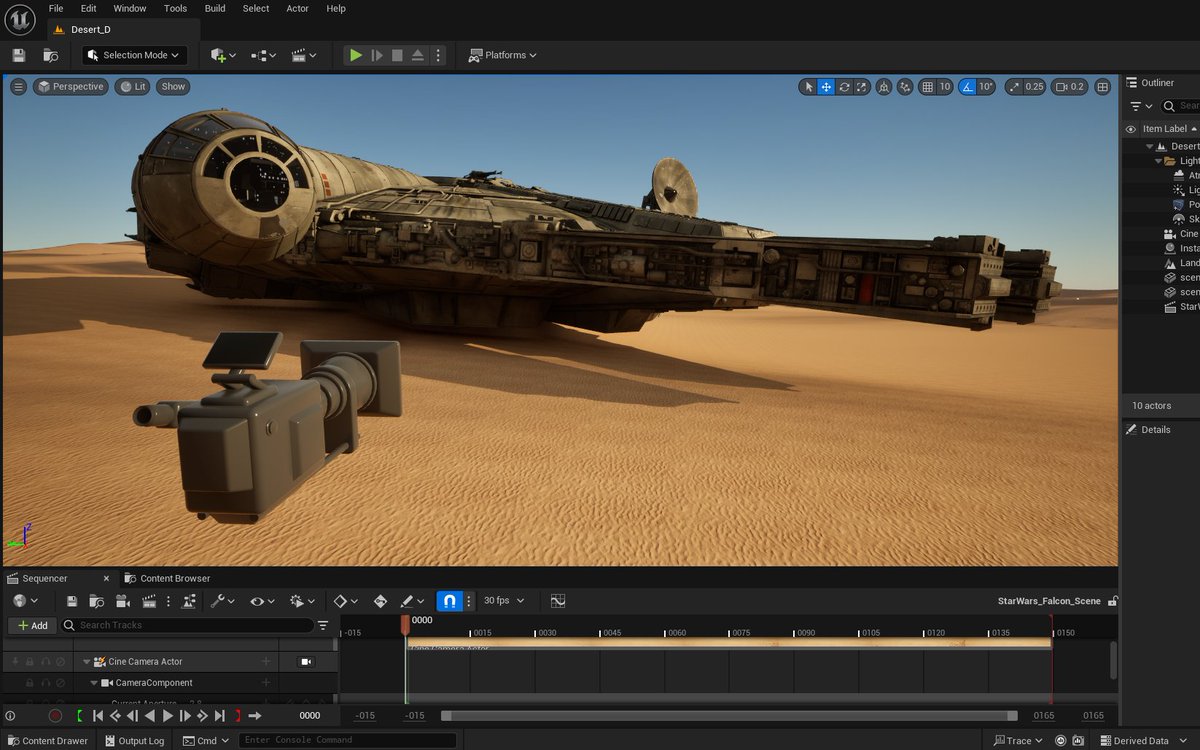1200x750 pixels.
Task: Open the Content Drawer
Action: [x=47, y=741]
